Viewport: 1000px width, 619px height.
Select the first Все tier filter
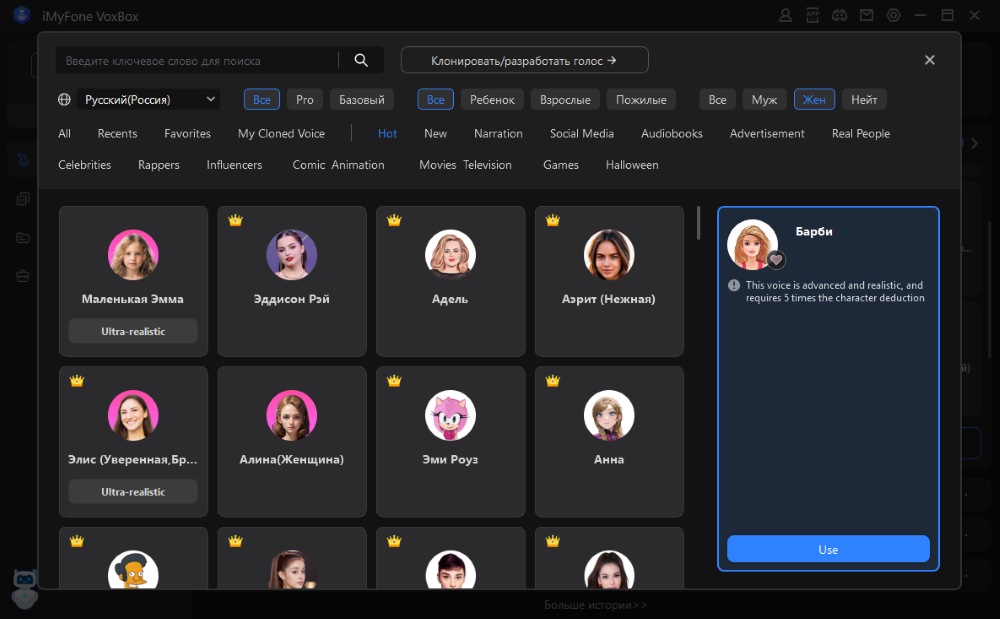coord(261,99)
